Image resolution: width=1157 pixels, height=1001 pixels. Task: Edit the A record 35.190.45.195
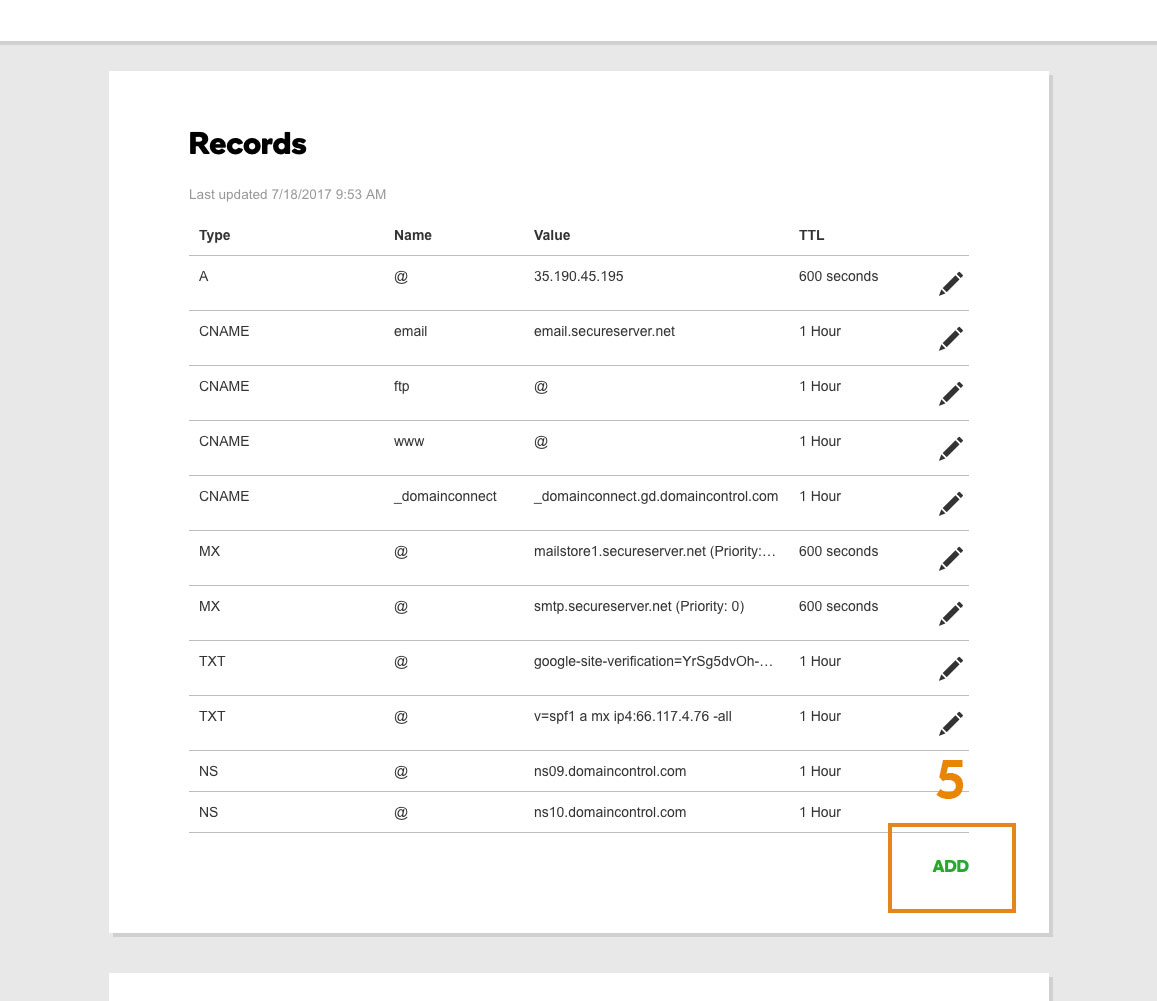coord(950,283)
